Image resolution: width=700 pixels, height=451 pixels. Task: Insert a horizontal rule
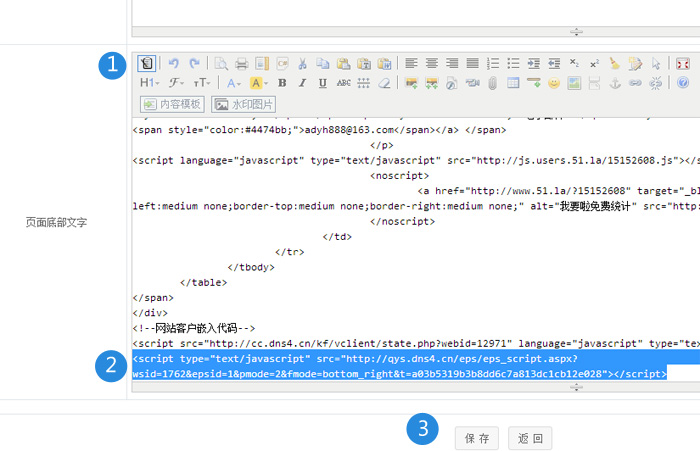tap(533, 83)
